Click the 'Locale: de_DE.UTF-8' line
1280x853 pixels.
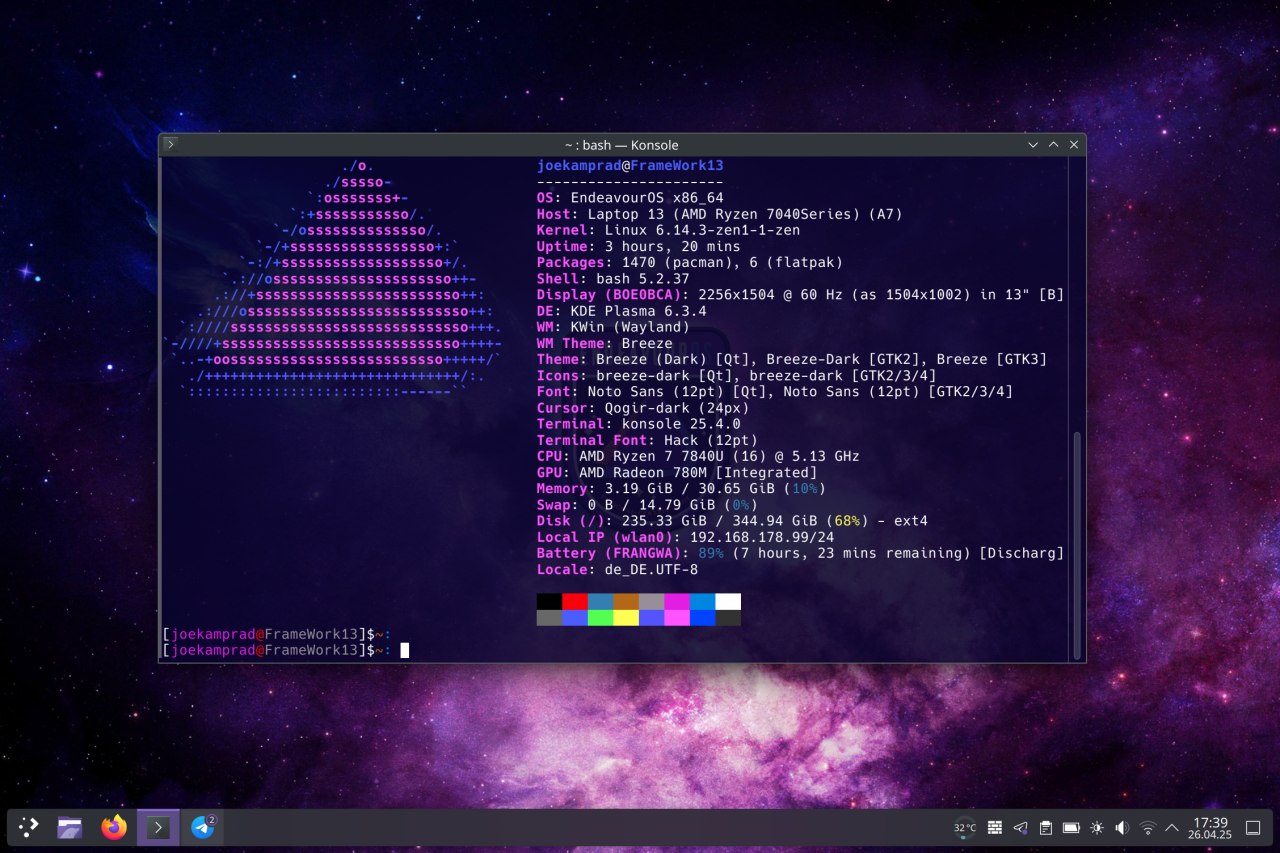point(617,569)
